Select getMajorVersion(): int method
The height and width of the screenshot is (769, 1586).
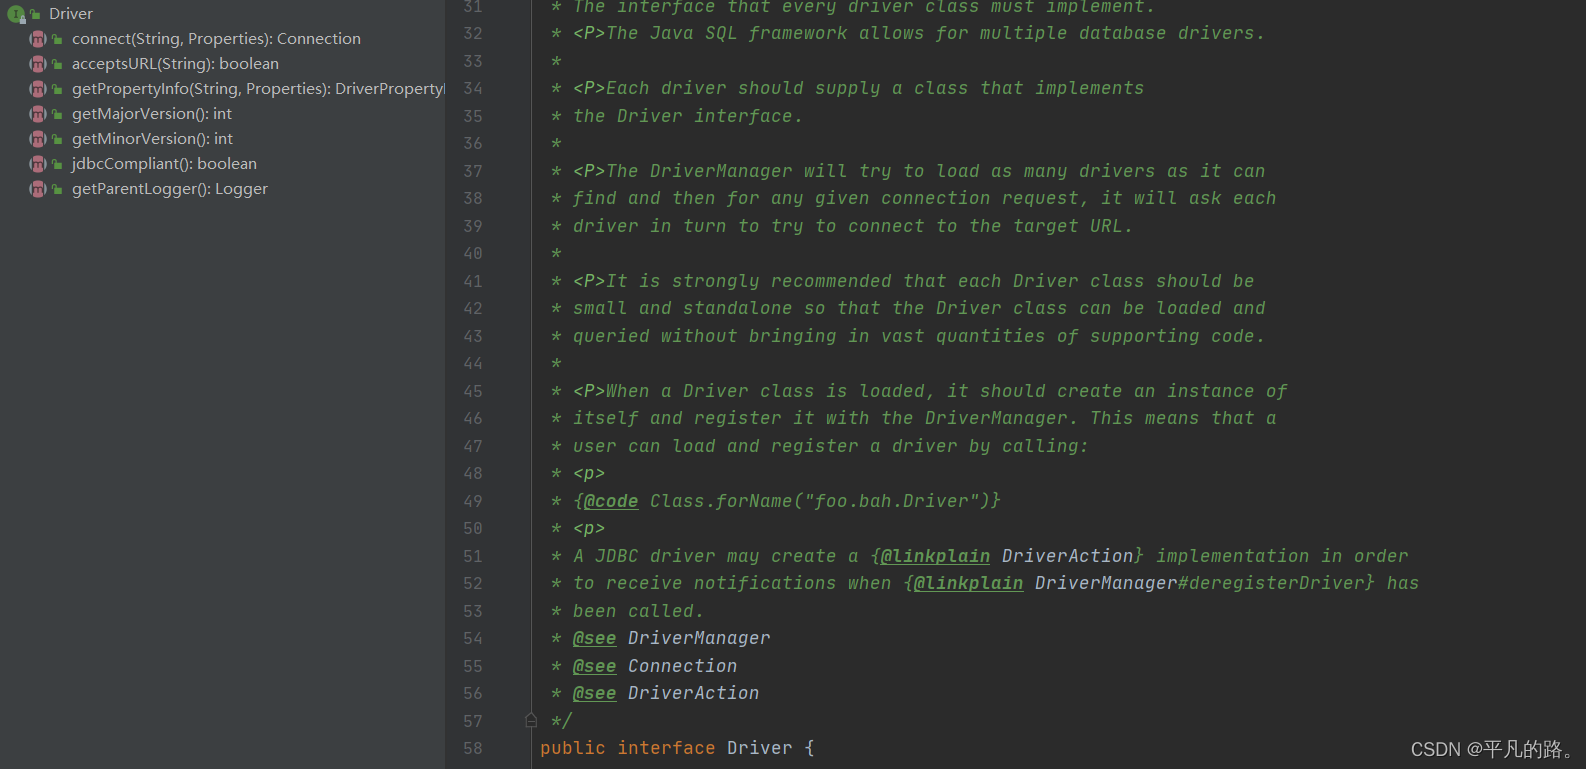pos(152,114)
